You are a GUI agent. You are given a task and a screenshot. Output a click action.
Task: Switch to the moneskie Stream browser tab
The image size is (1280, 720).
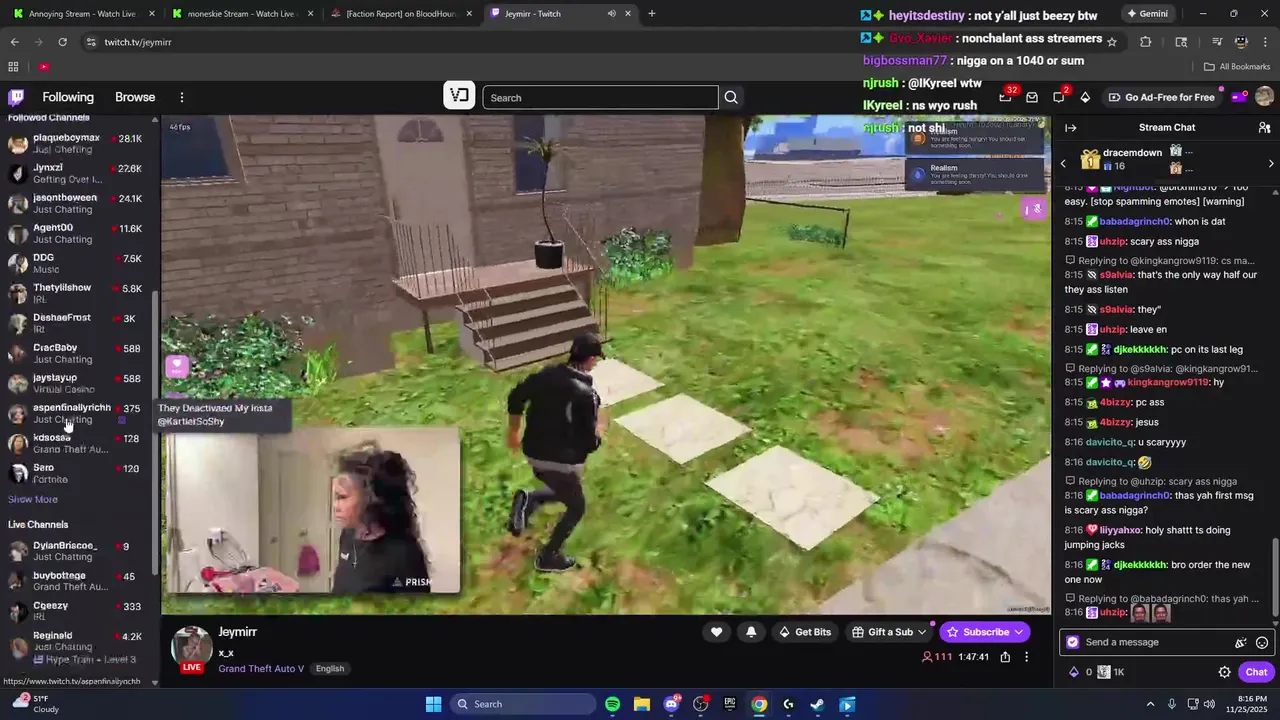pos(244,14)
